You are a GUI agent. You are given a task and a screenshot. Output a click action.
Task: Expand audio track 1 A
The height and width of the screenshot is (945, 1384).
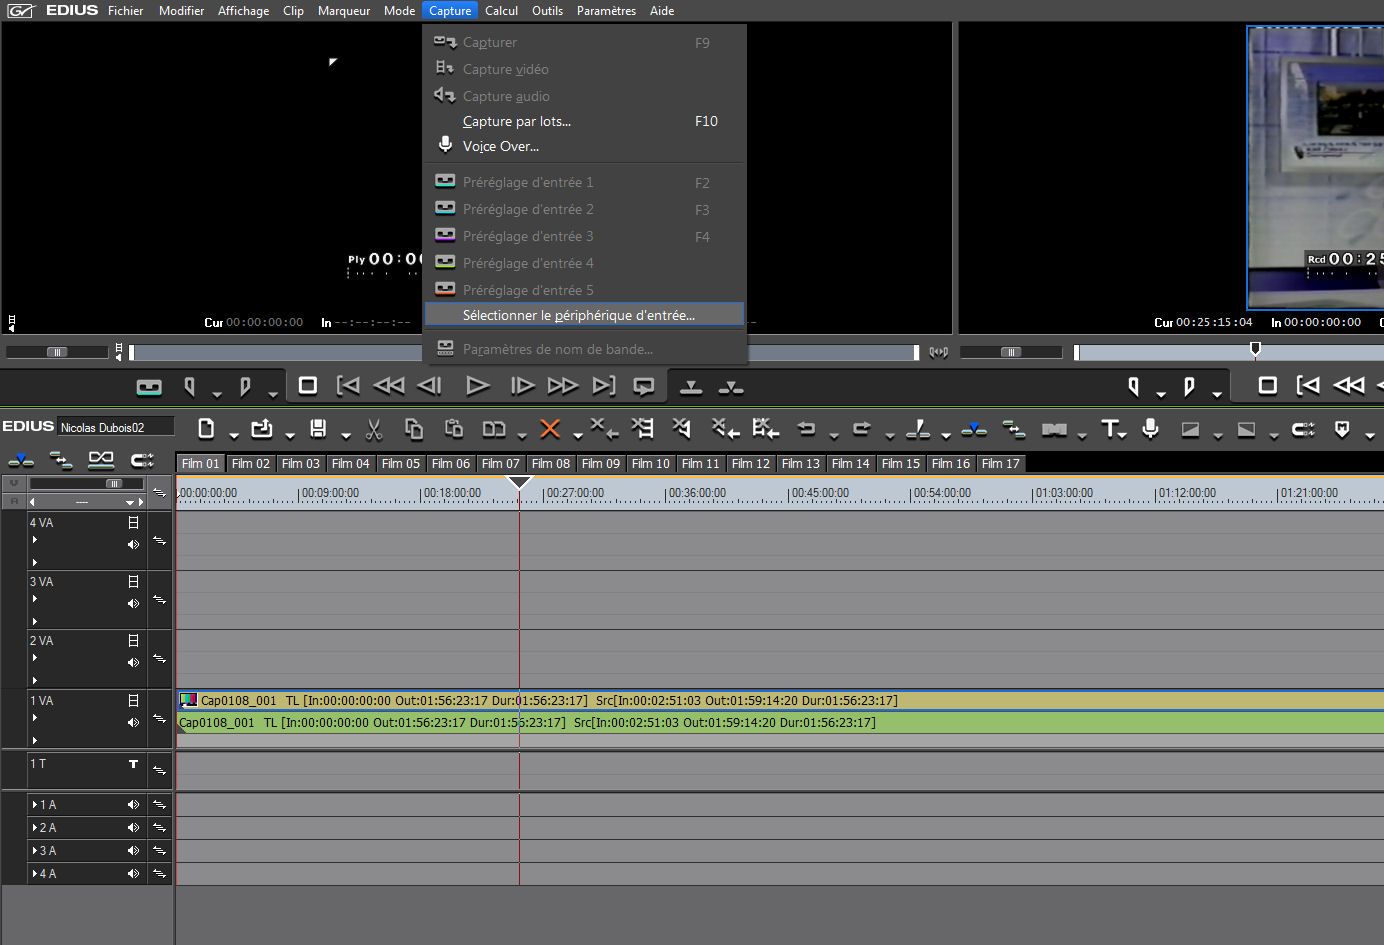coord(35,805)
